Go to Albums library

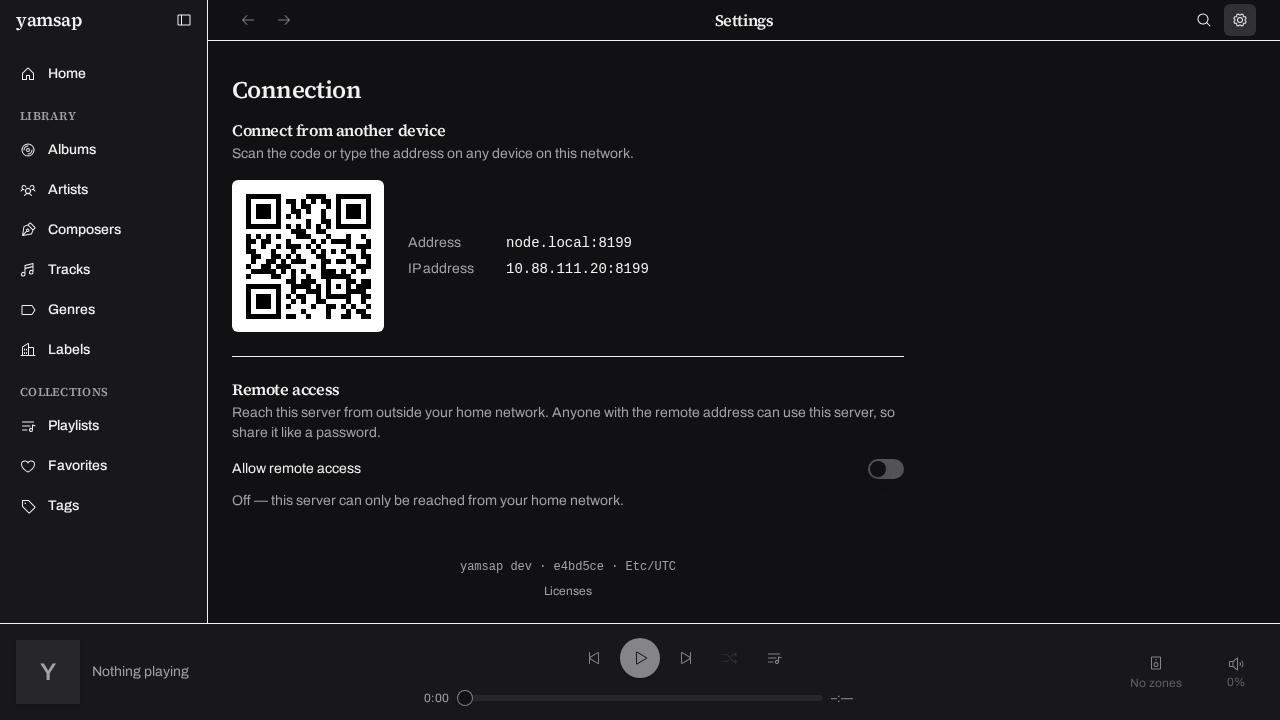click(104, 150)
